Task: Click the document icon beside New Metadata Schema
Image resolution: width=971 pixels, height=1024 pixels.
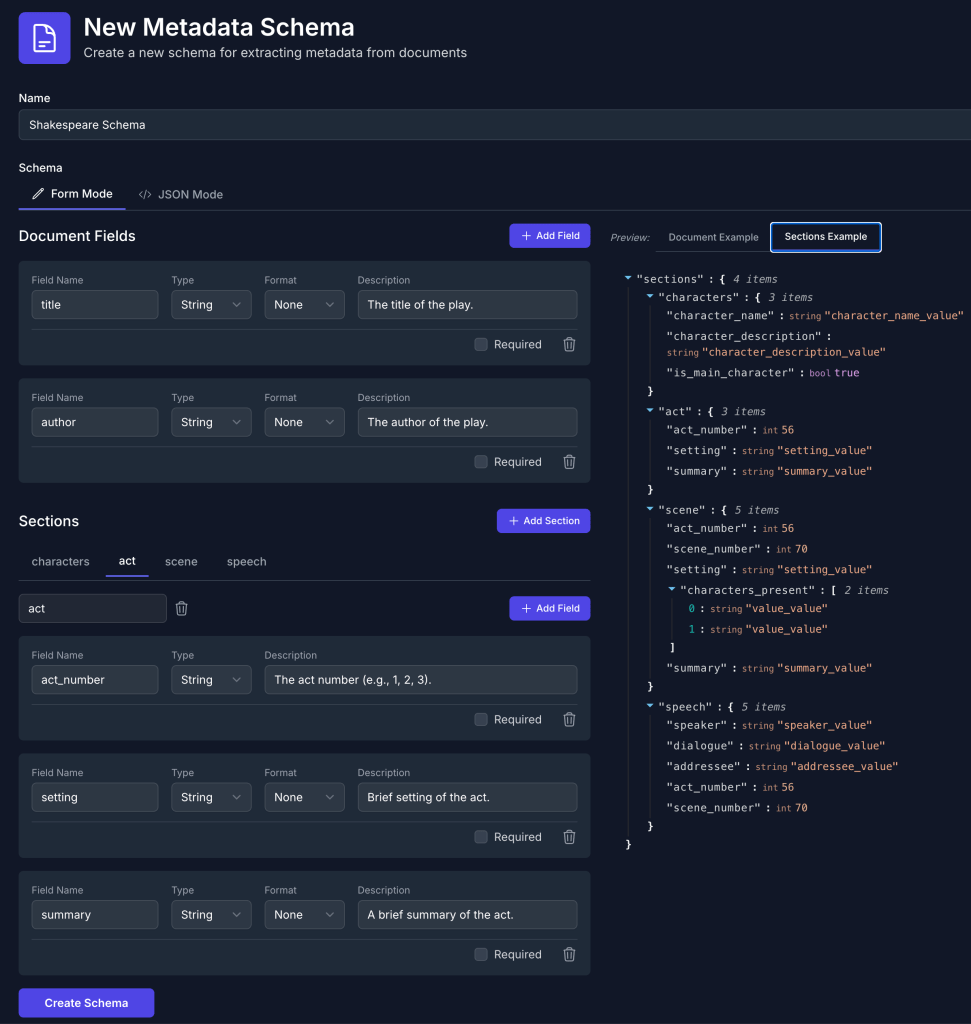Action: 44,38
